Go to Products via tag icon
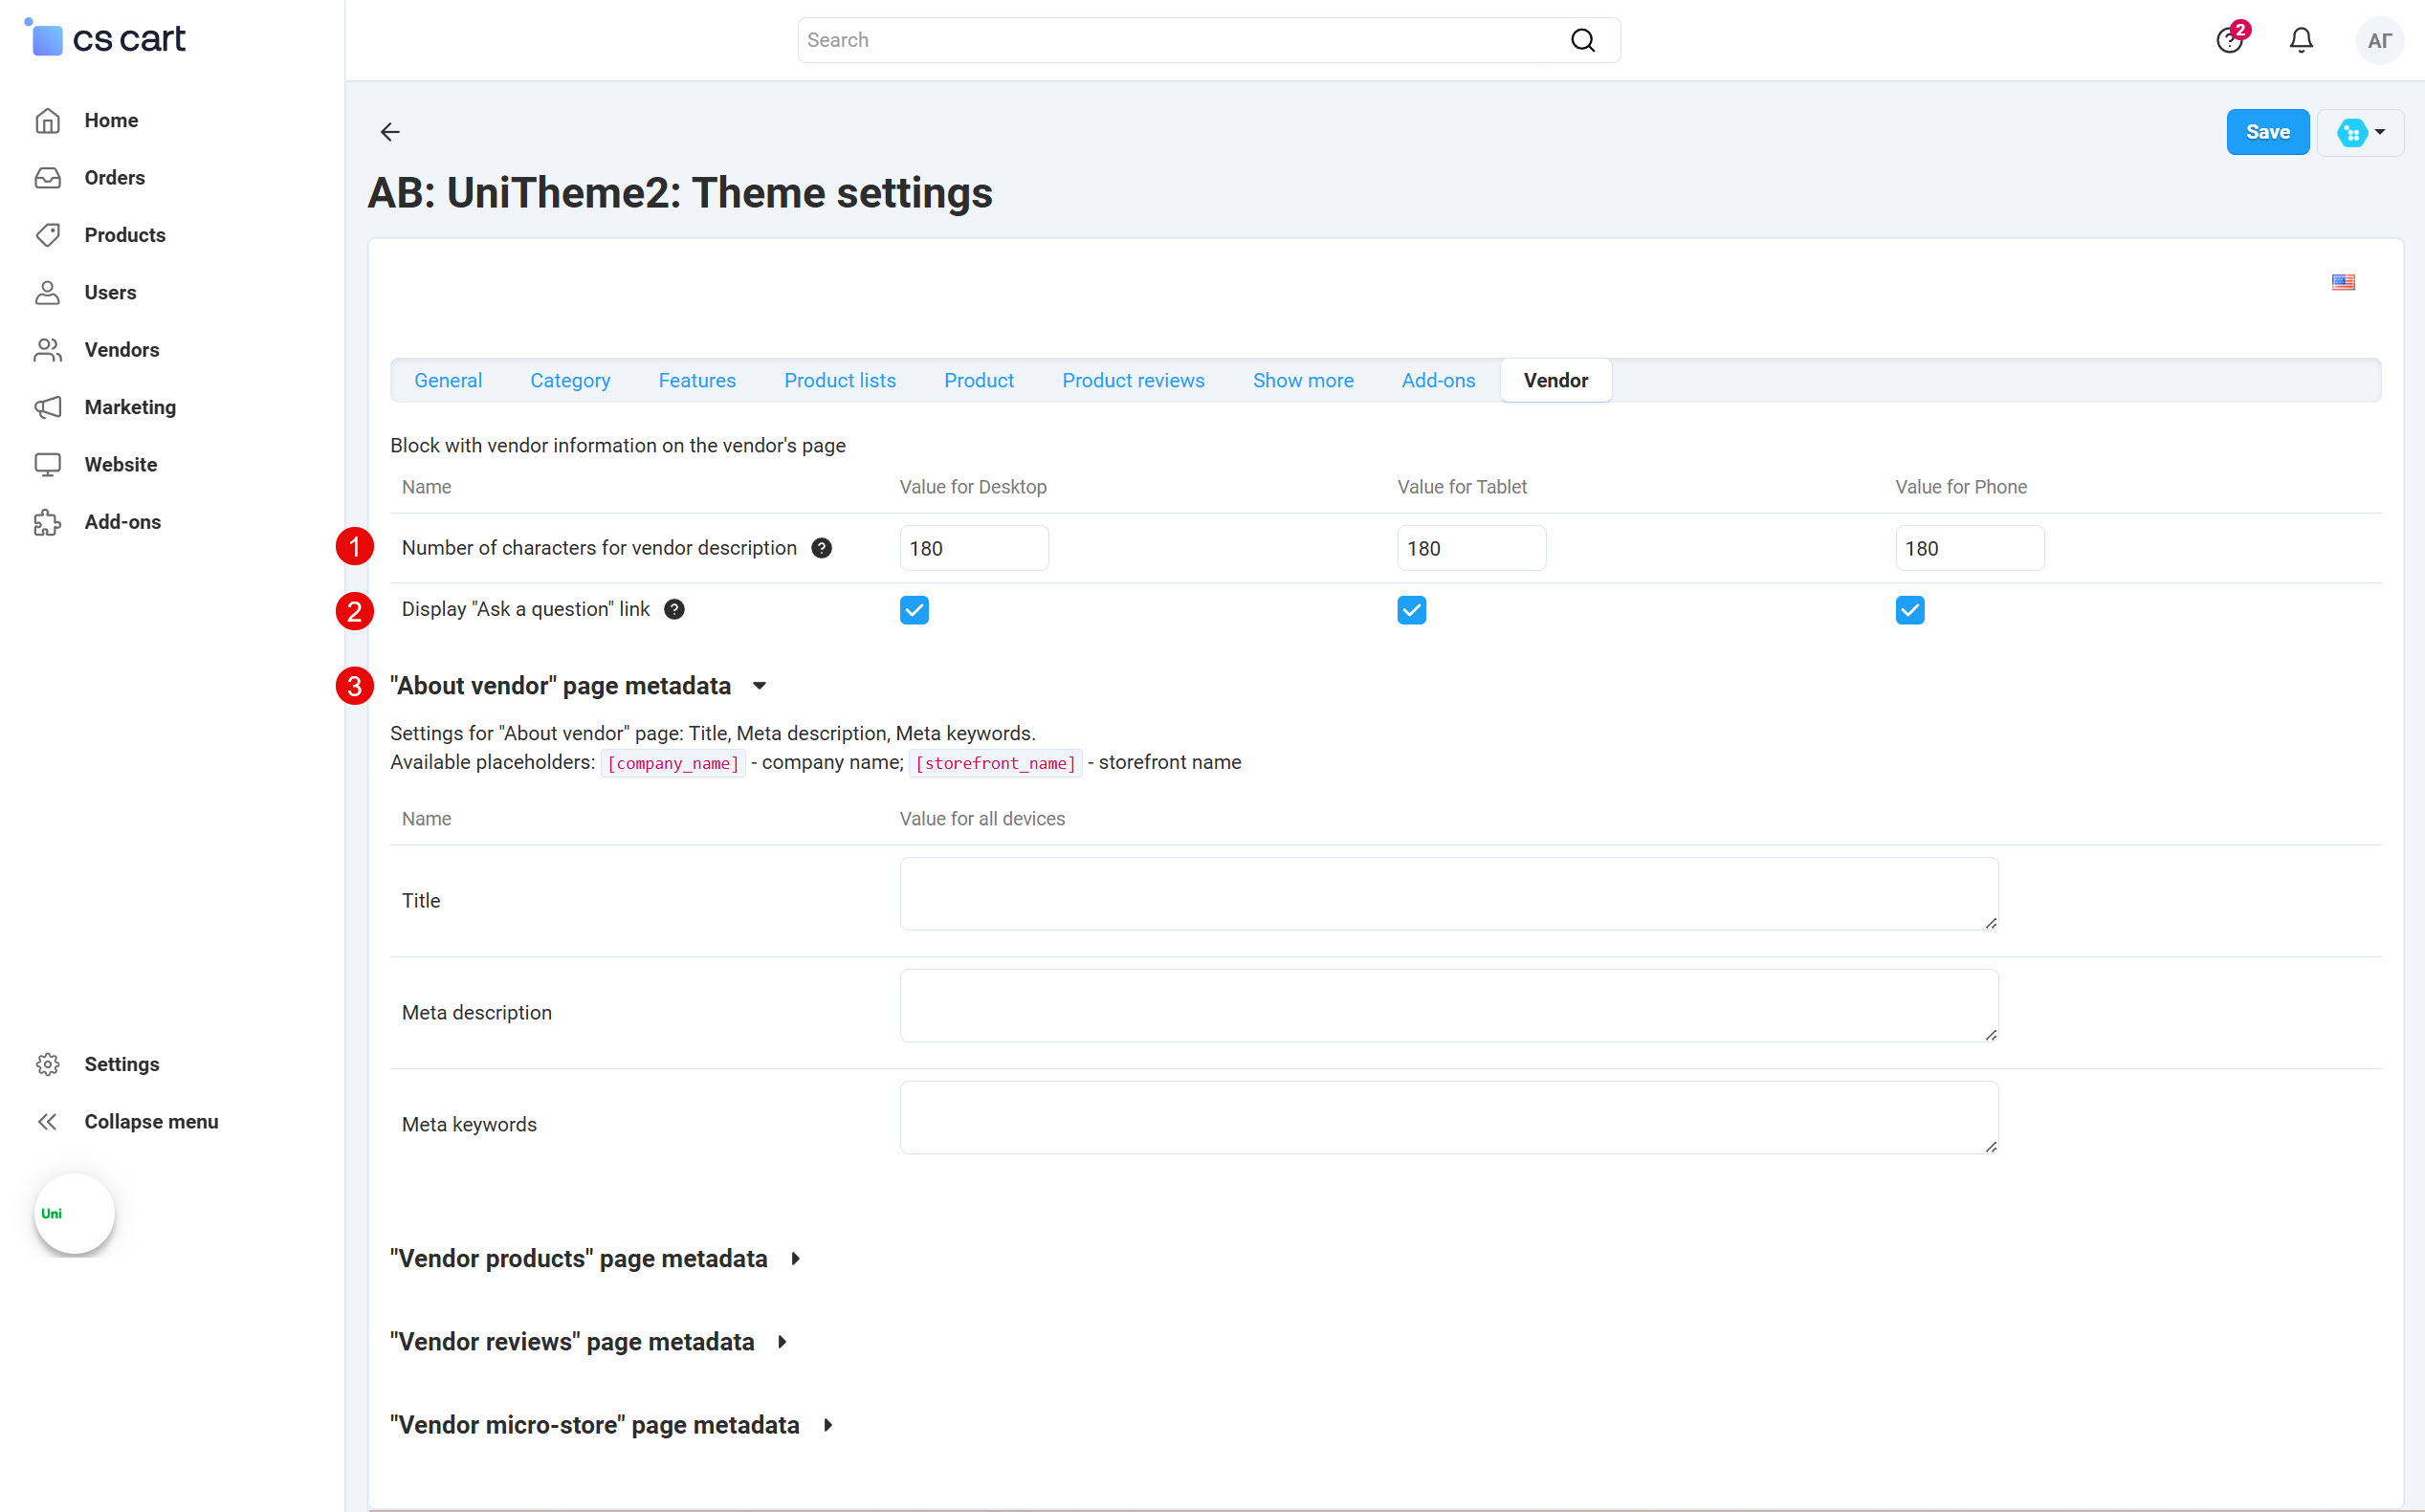The width and height of the screenshot is (2425, 1512). (x=48, y=235)
